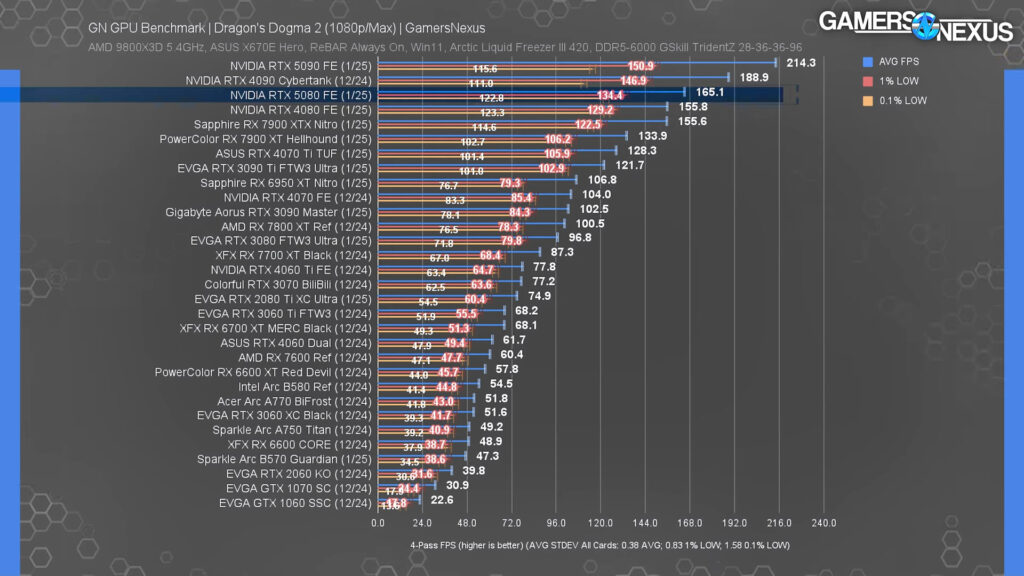This screenshot has width=1024, height=576.
Task: Click the highlighted NVIDIA RTX 5080 FE (1/25) row label
Action: click(x=300, y=95)
